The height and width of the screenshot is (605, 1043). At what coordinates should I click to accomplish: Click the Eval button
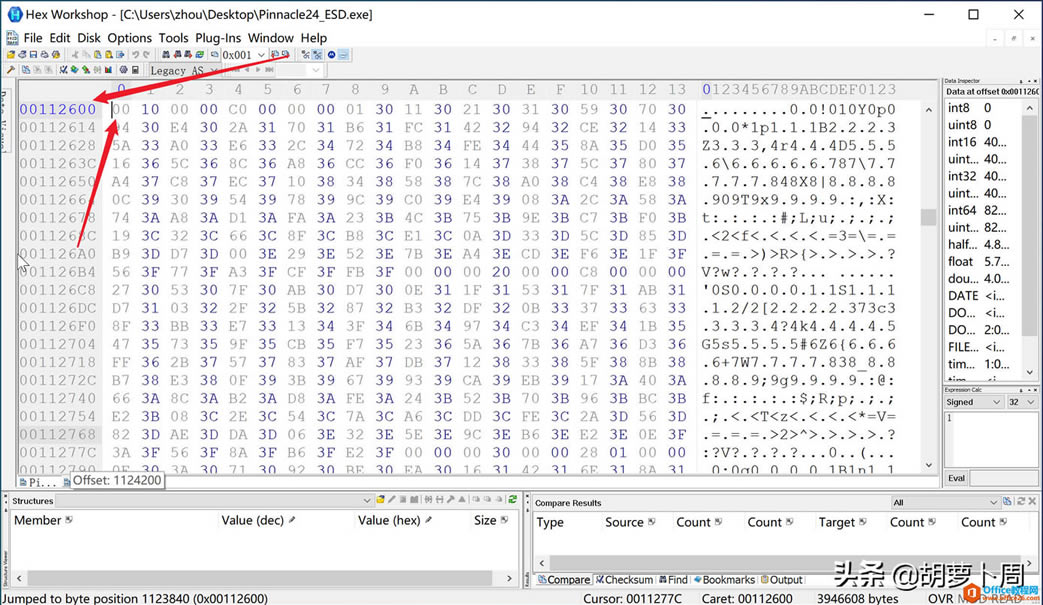click(957, 478)
